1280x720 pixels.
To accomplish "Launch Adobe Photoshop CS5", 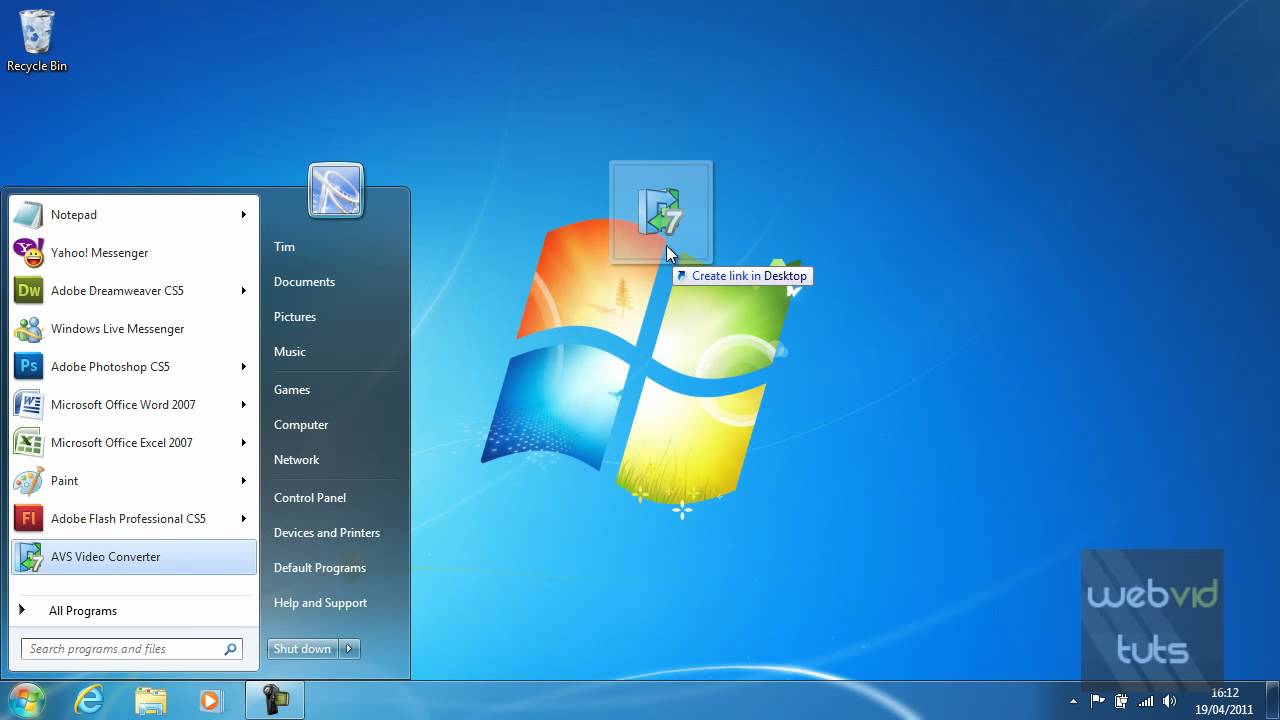I will [110, 366].
